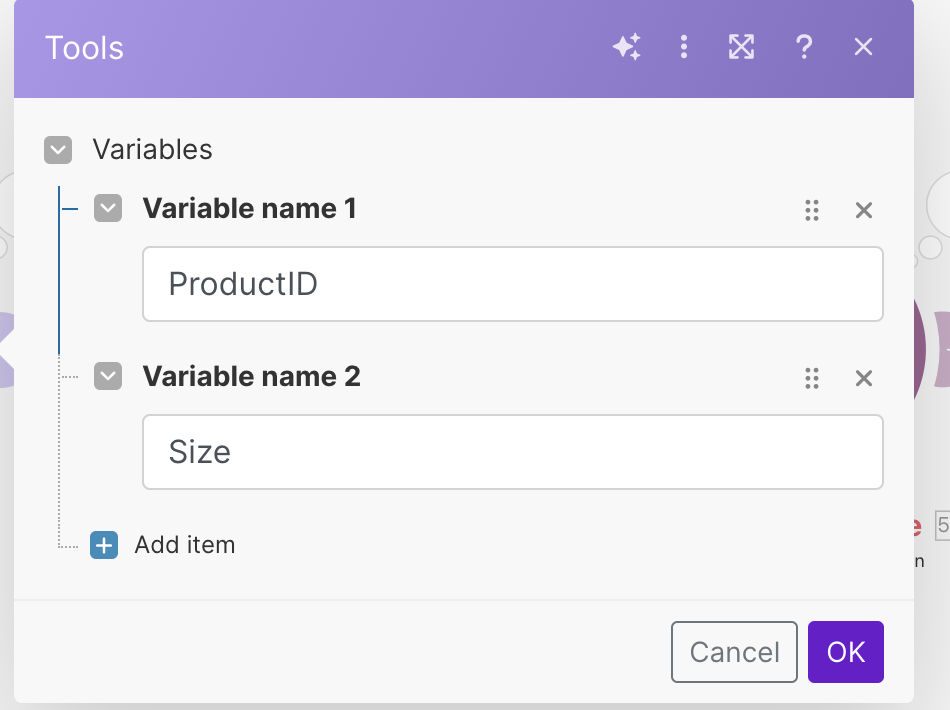Click the Size input field
Screen dimensions: 950x710
512,452
